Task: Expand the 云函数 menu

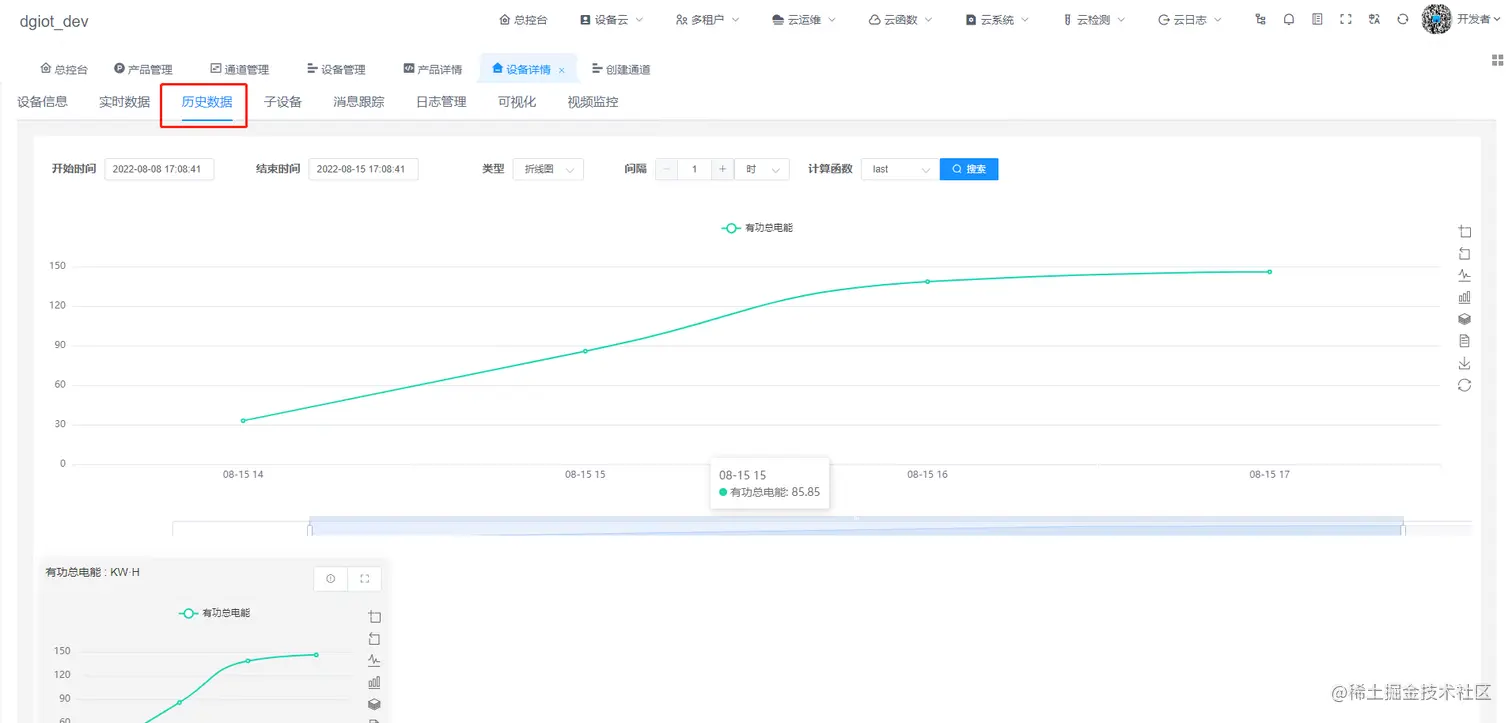Action: pos(900,19)
